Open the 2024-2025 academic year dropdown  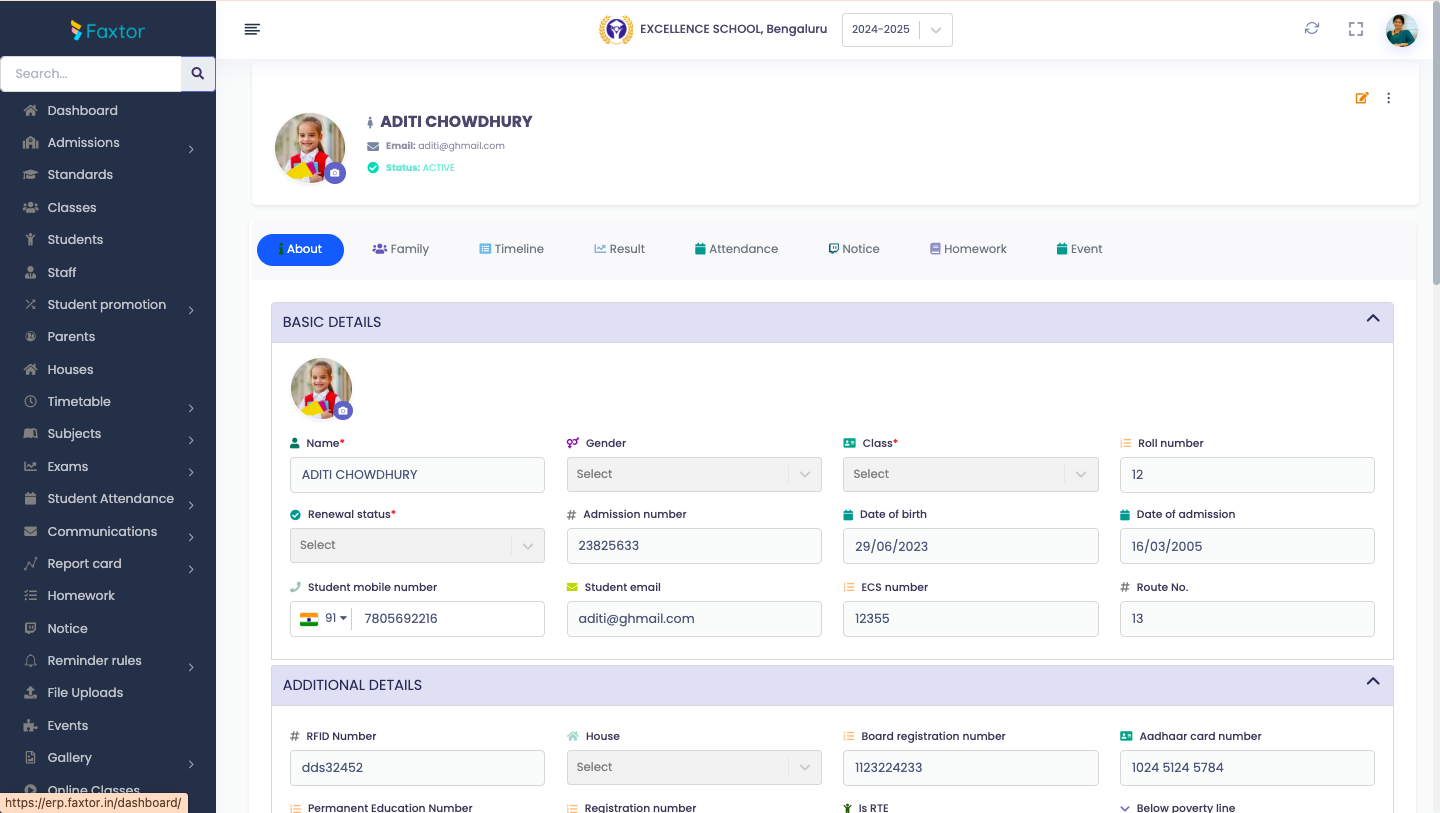point(897,30)
